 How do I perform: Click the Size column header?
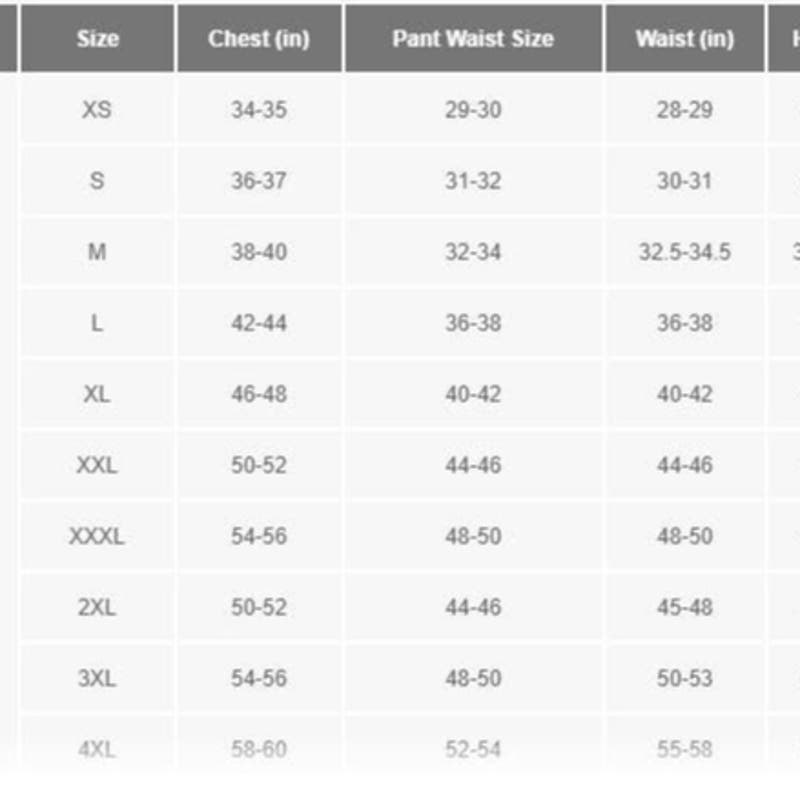[97, 39]
